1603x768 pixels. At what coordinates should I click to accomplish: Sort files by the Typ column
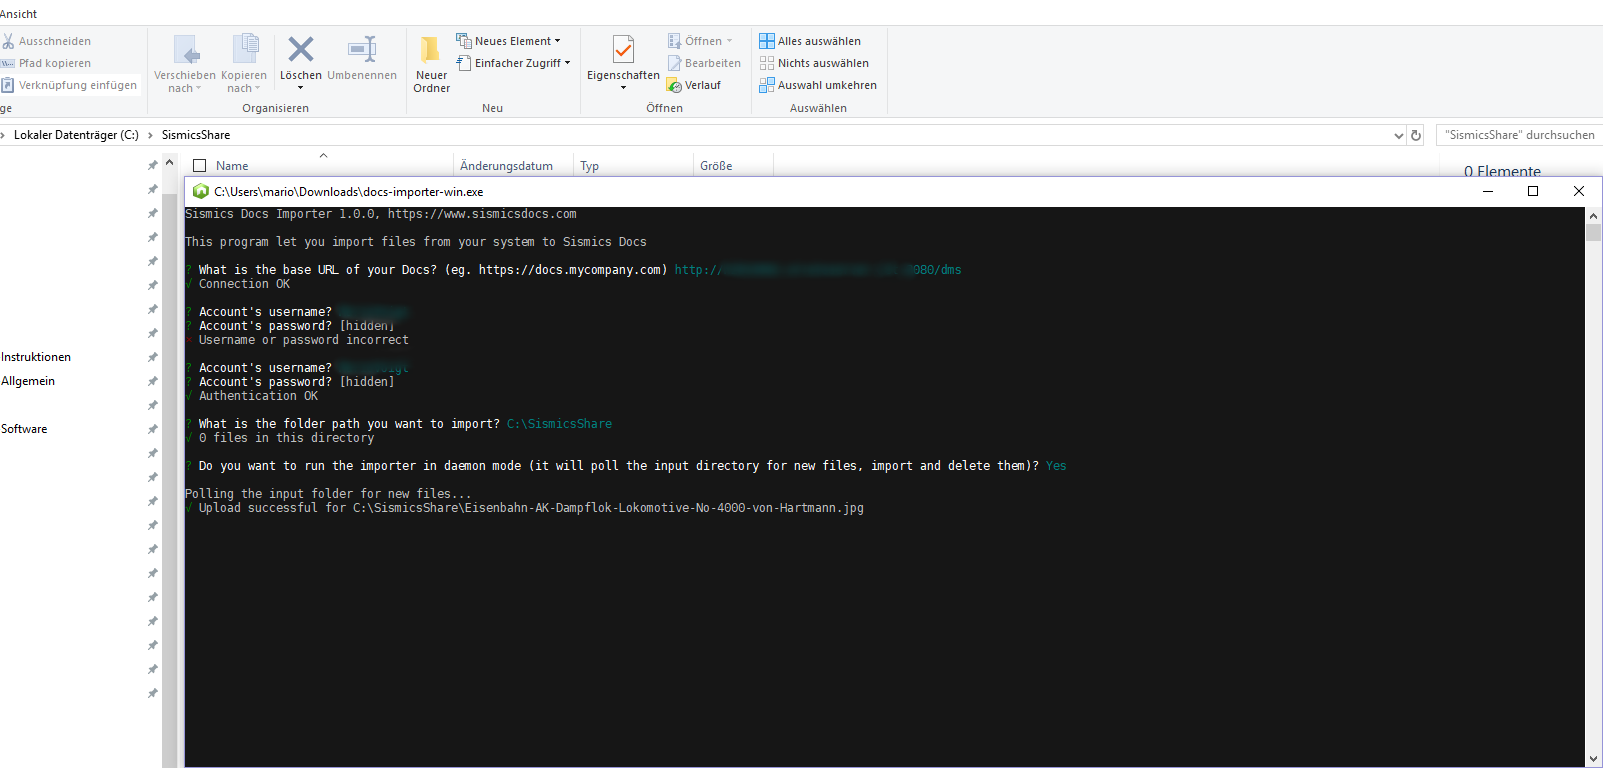[590, 166]
